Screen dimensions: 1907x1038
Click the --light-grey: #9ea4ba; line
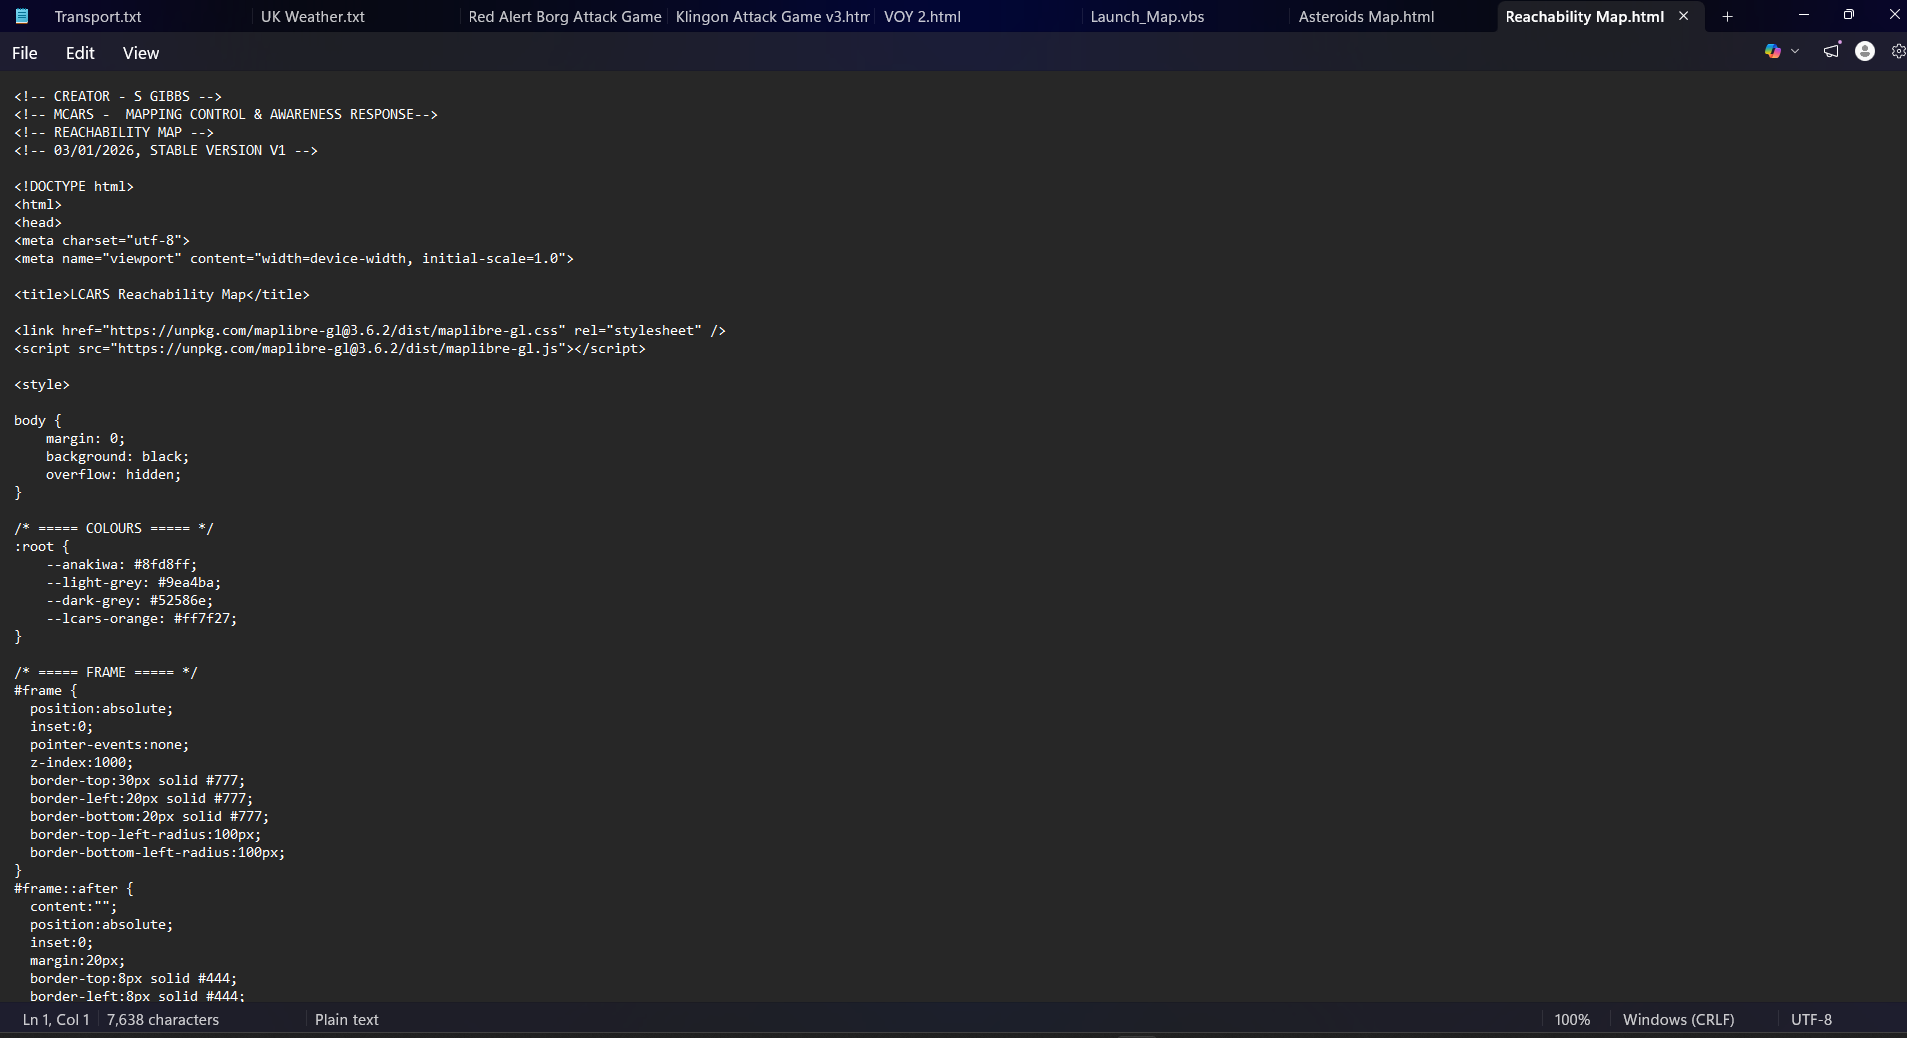tap(133, 583)
